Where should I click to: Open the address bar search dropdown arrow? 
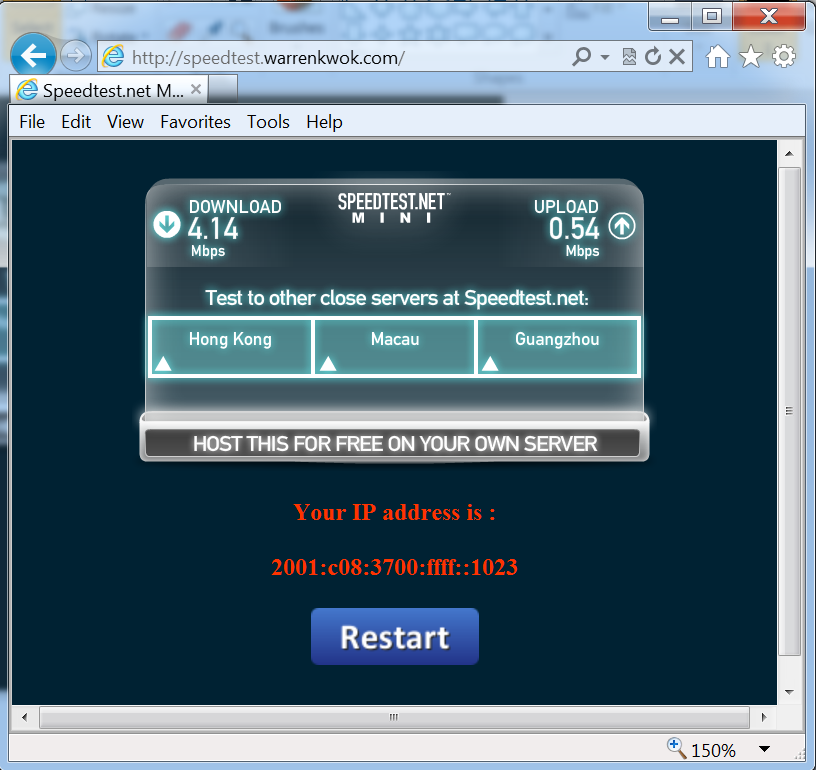coord(605,56)
